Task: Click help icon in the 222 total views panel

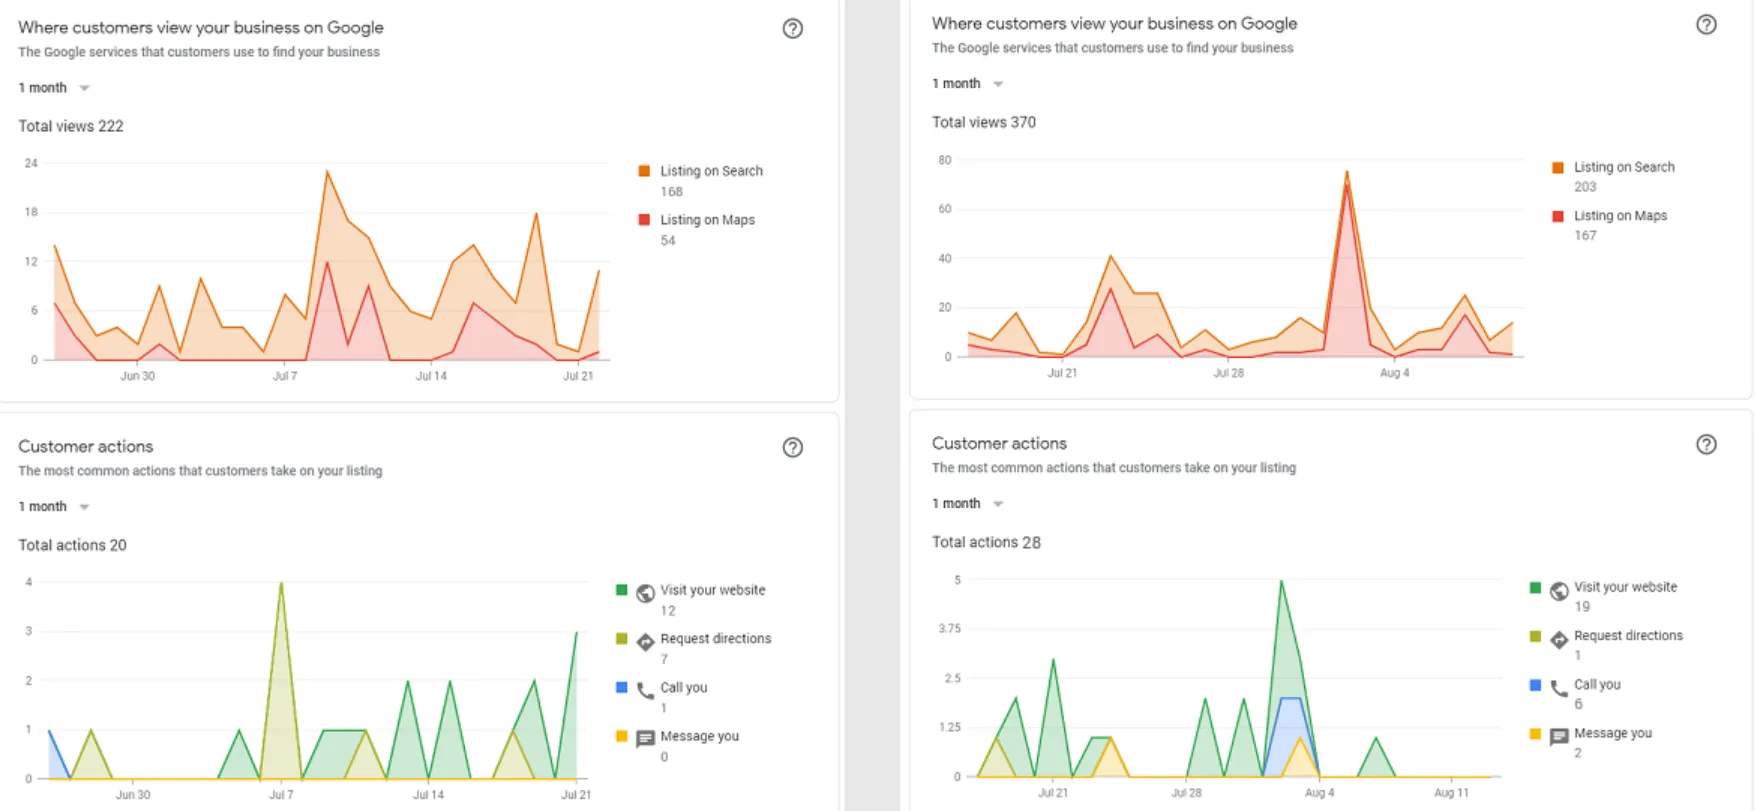Action: [792, 29]
